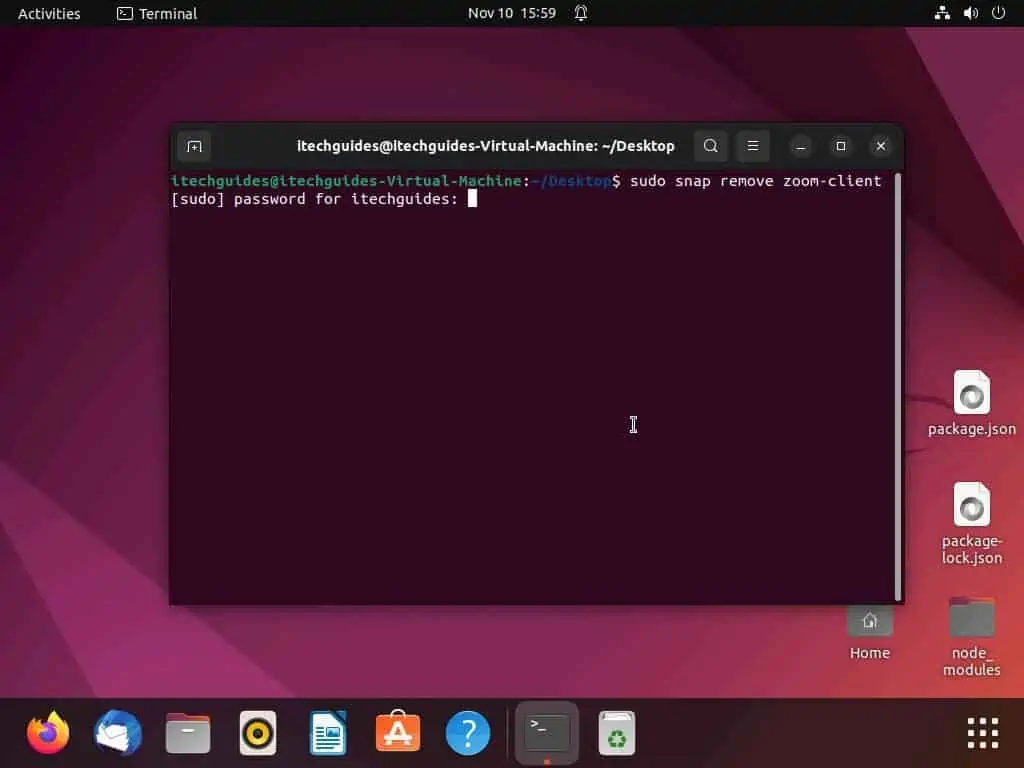Screen dimensions: 1024x768
Task: Open the Rhythmbox music player
Action: (x=257, y=732)
